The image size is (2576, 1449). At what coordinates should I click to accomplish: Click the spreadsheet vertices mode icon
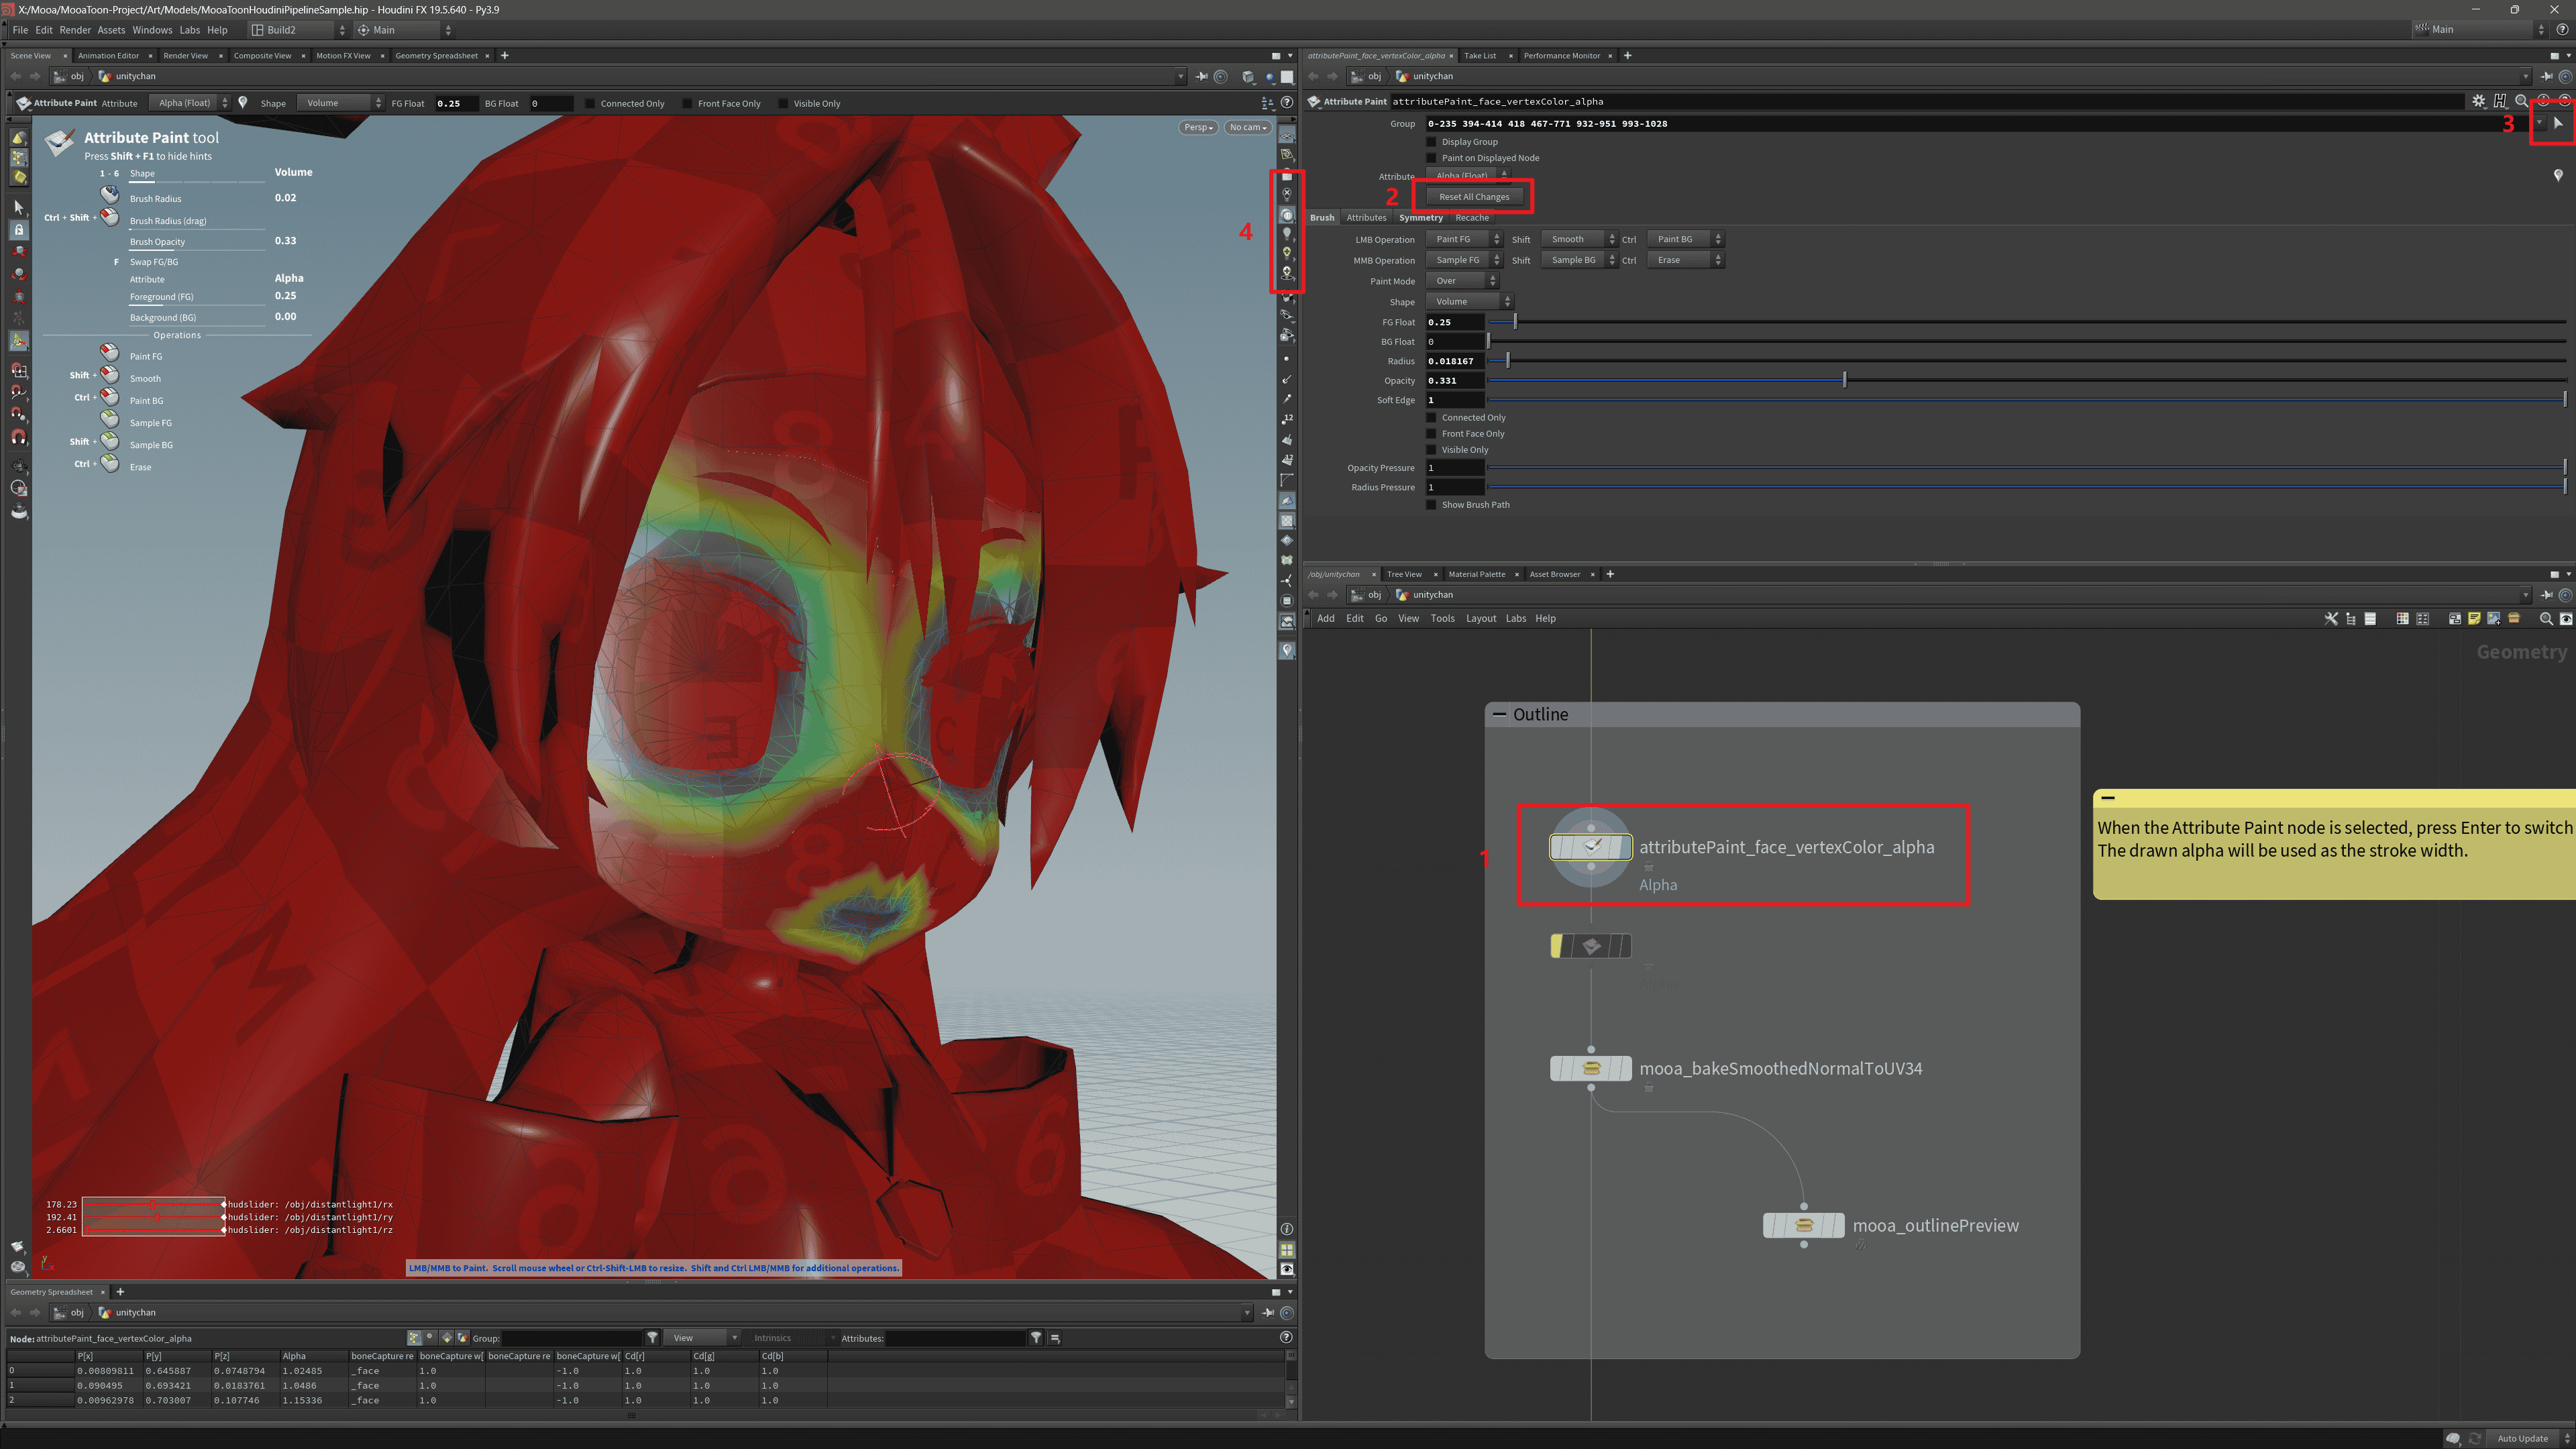click(x=430, y=1338)
